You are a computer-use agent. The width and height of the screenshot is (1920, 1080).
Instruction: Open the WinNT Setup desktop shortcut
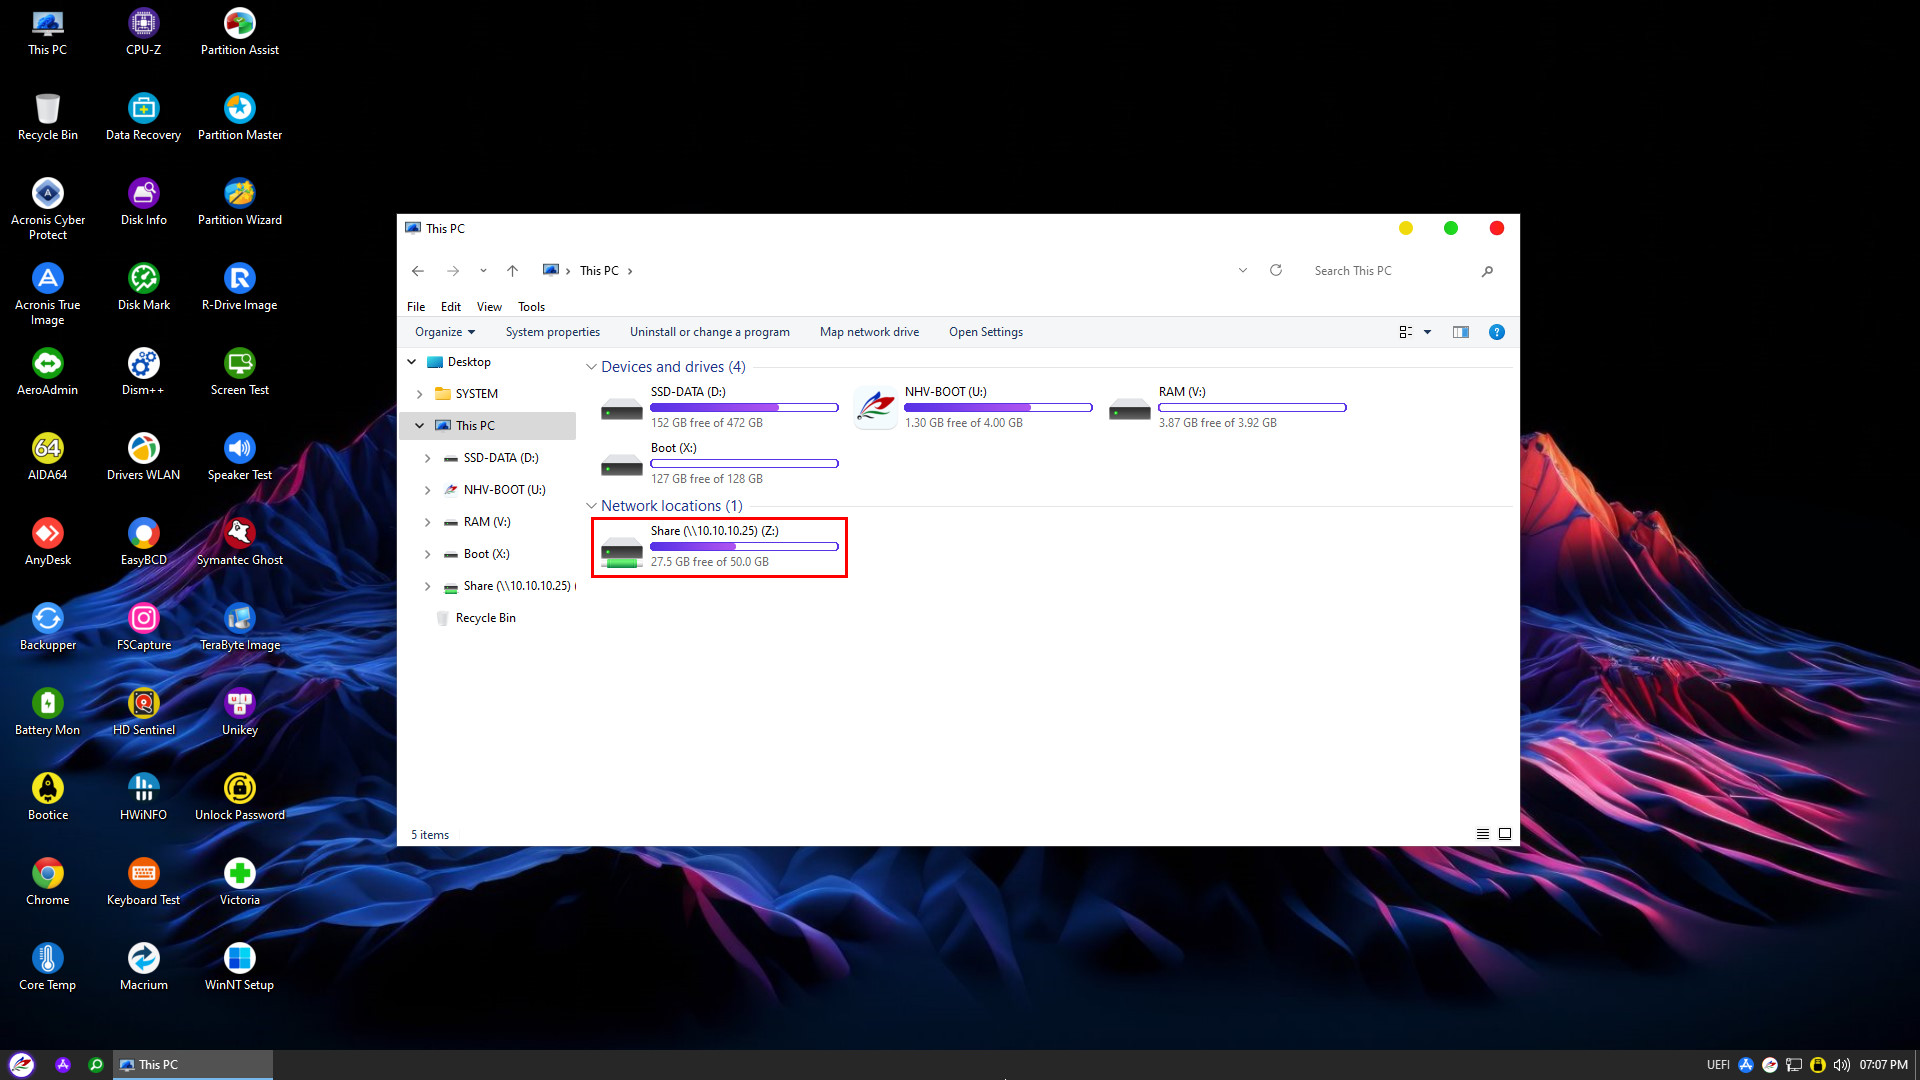(239, 959)
